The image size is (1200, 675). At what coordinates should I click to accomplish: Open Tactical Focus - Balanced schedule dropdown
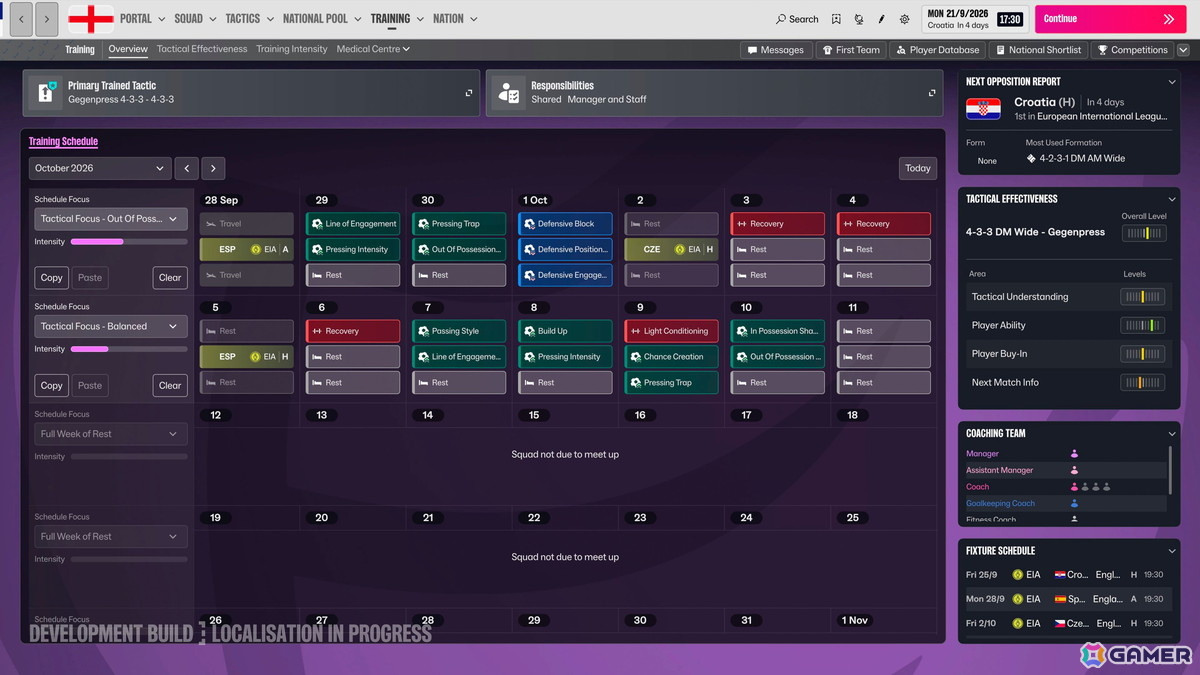coord(110,326)
